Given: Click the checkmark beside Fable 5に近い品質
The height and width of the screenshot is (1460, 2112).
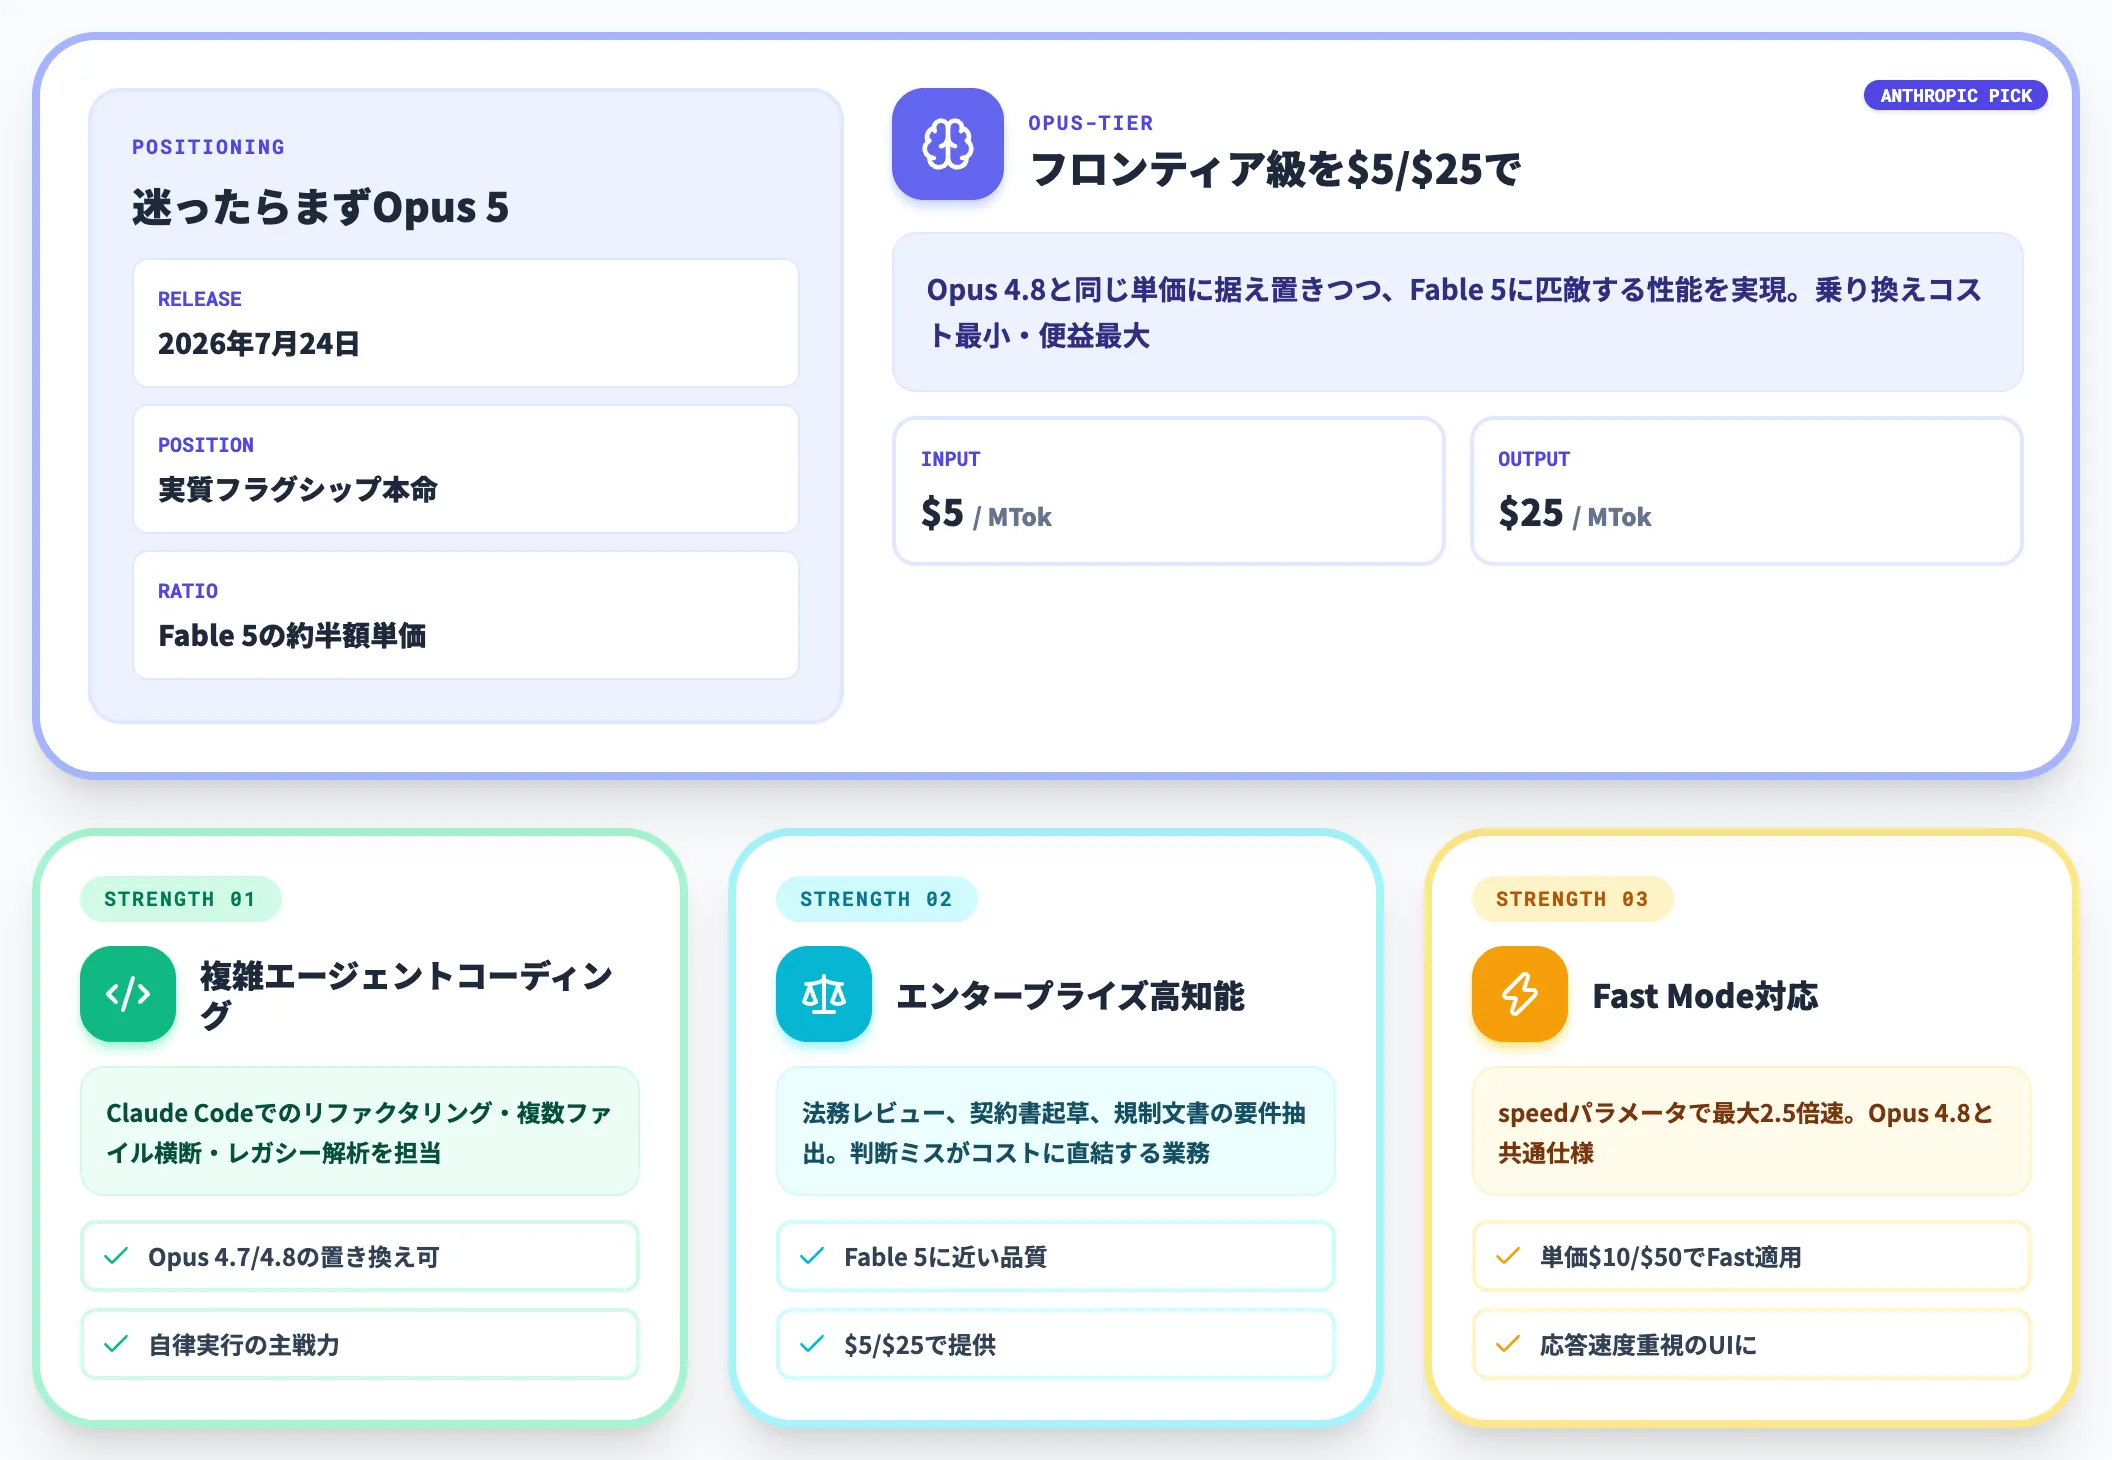Looking at the screenshot, I should click(812, 1256).
